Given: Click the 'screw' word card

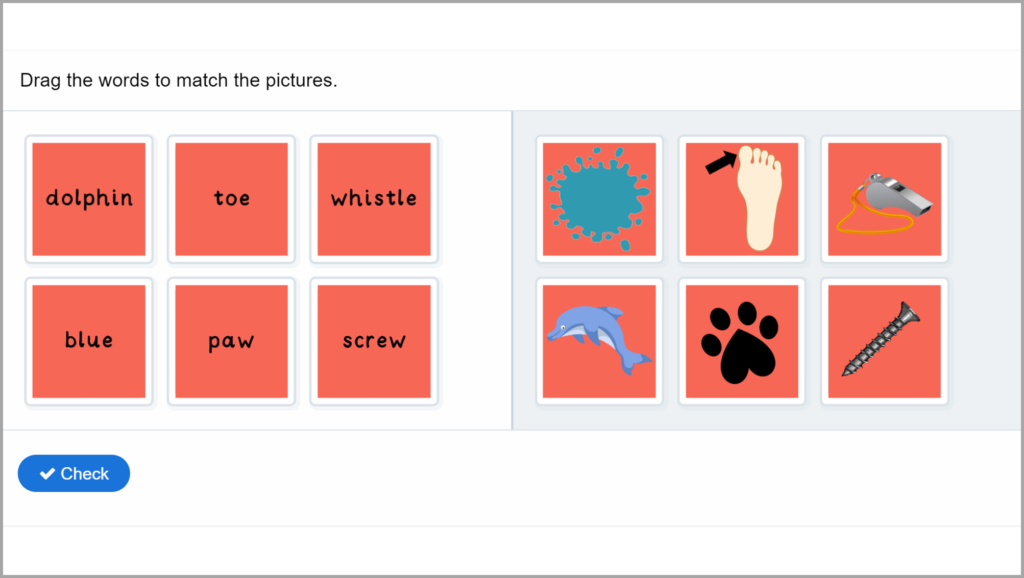Looking at the screenshot, I should tap(373, 341).
